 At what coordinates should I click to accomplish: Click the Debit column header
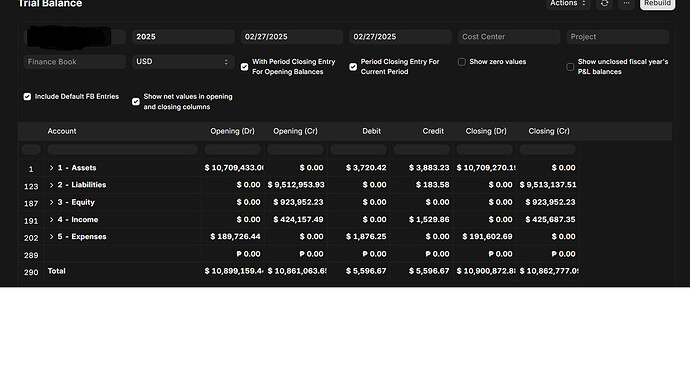371,131
